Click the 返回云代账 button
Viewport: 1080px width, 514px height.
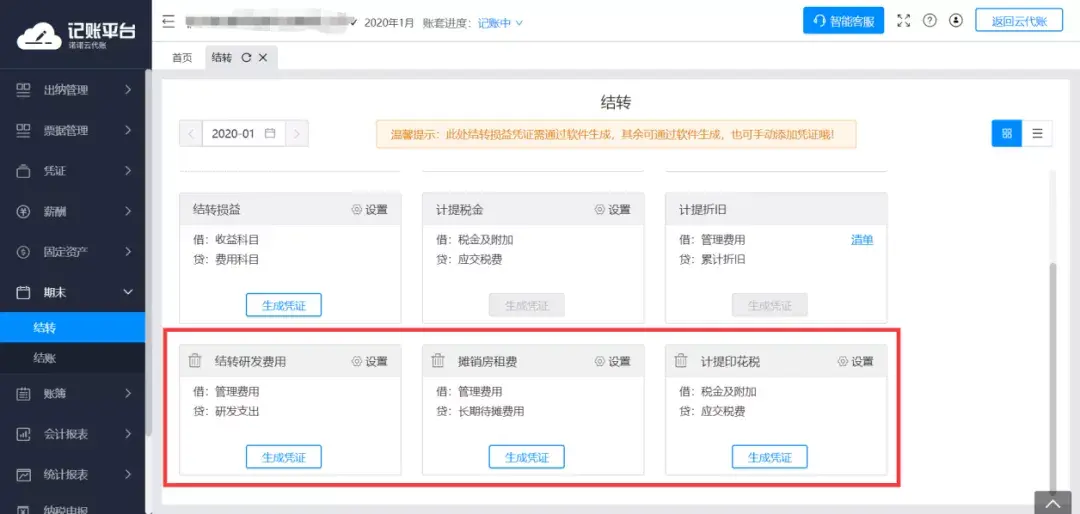1019,21
